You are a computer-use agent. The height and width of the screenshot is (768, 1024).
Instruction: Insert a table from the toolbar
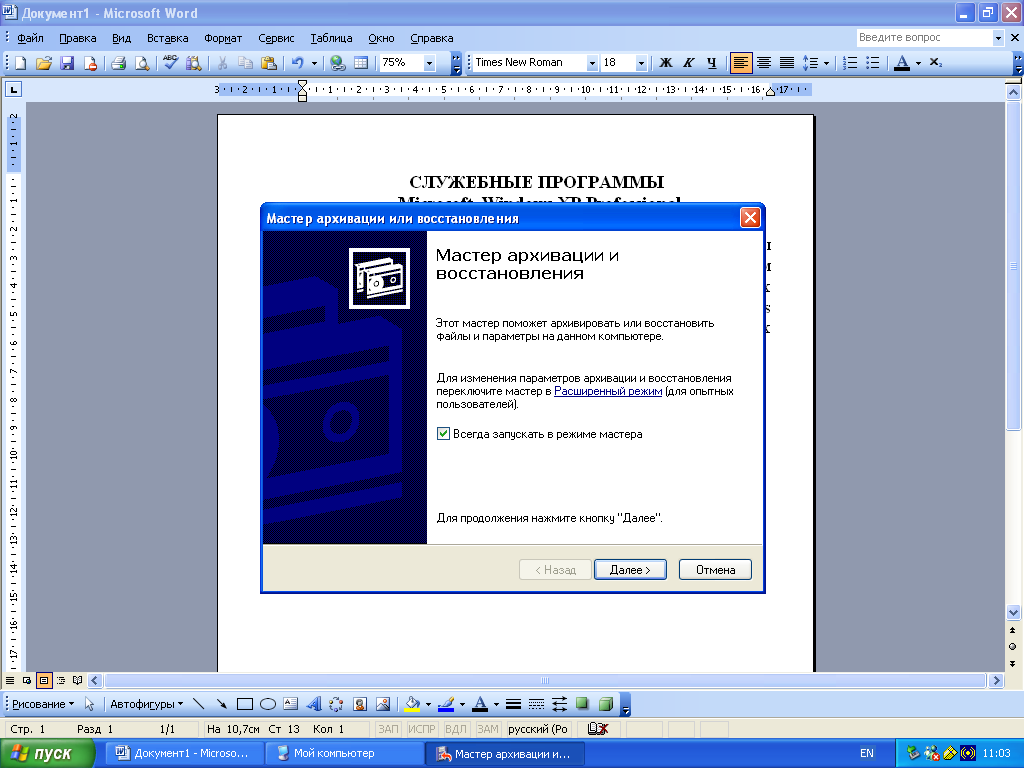(x=360, y=63)
